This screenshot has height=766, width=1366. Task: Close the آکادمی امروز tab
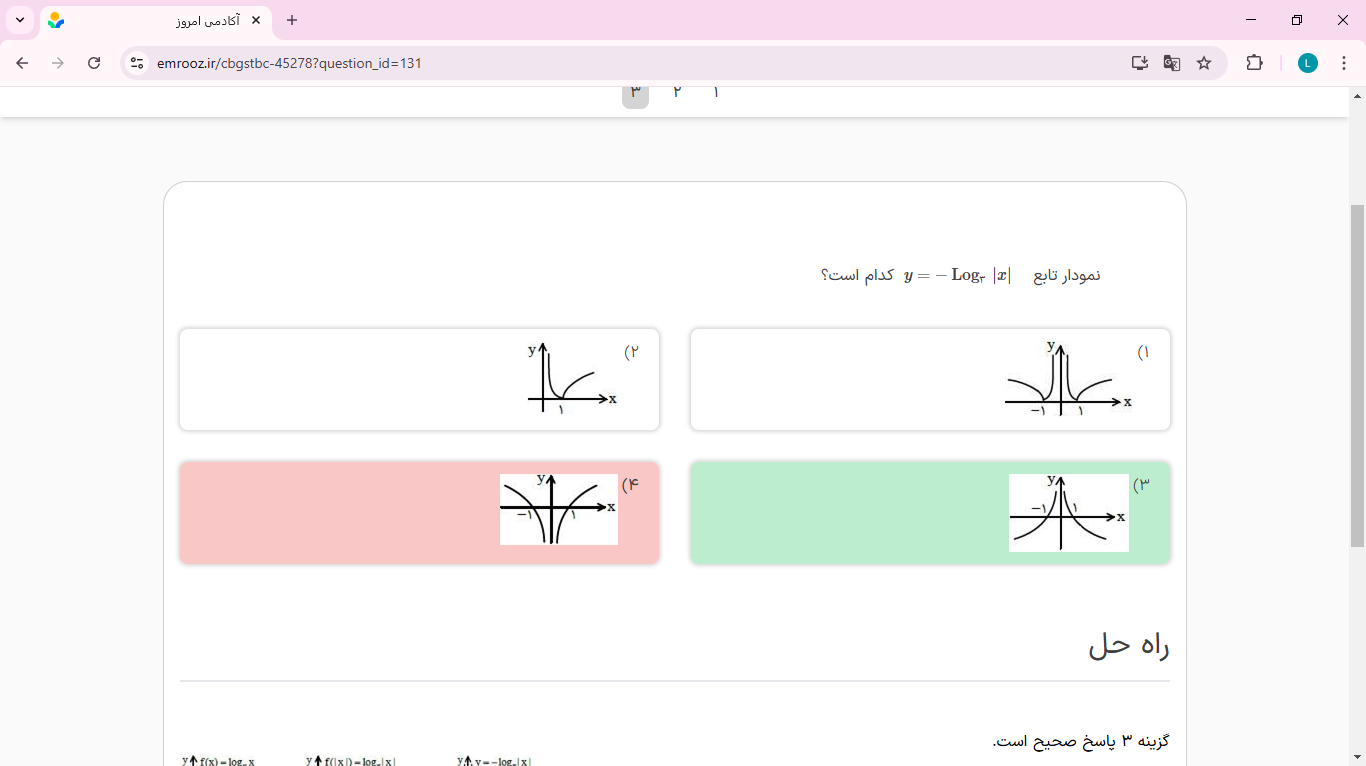pos(256,20)
